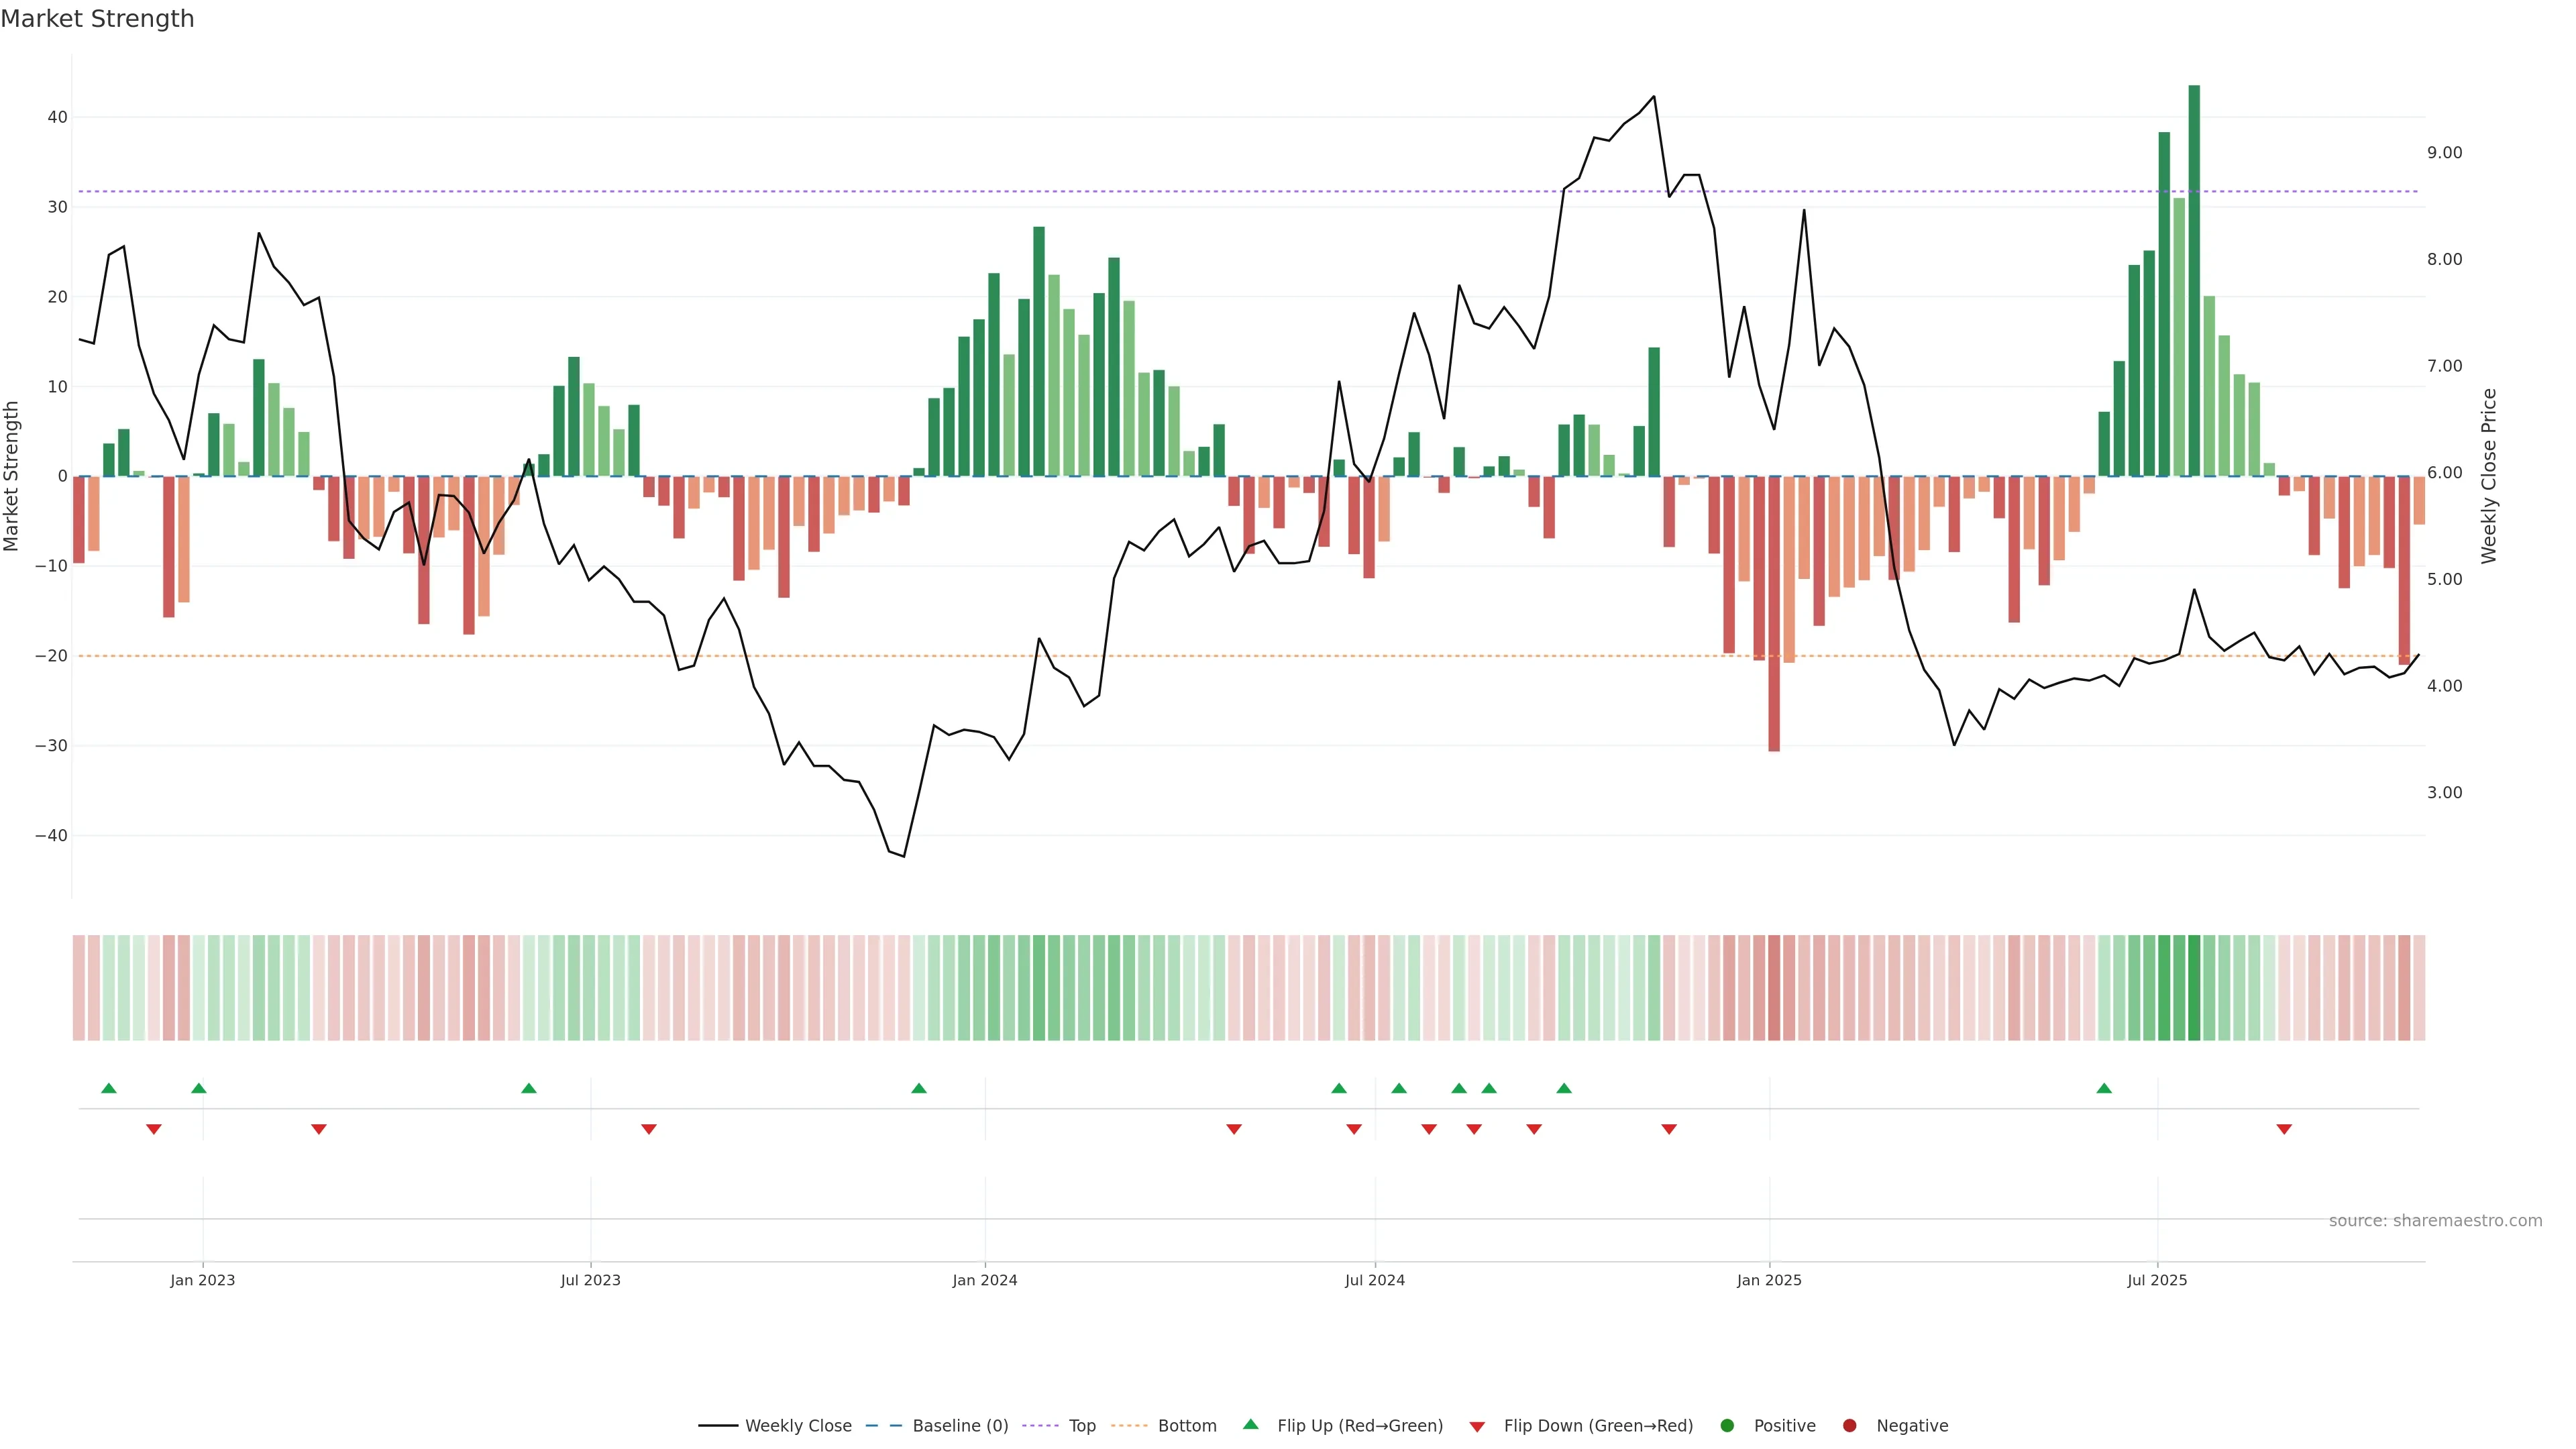Select the last Flip Down marker after Jul 2025
The height and width of the screenshot is (1449, 2576).
pos(2284,1129)
